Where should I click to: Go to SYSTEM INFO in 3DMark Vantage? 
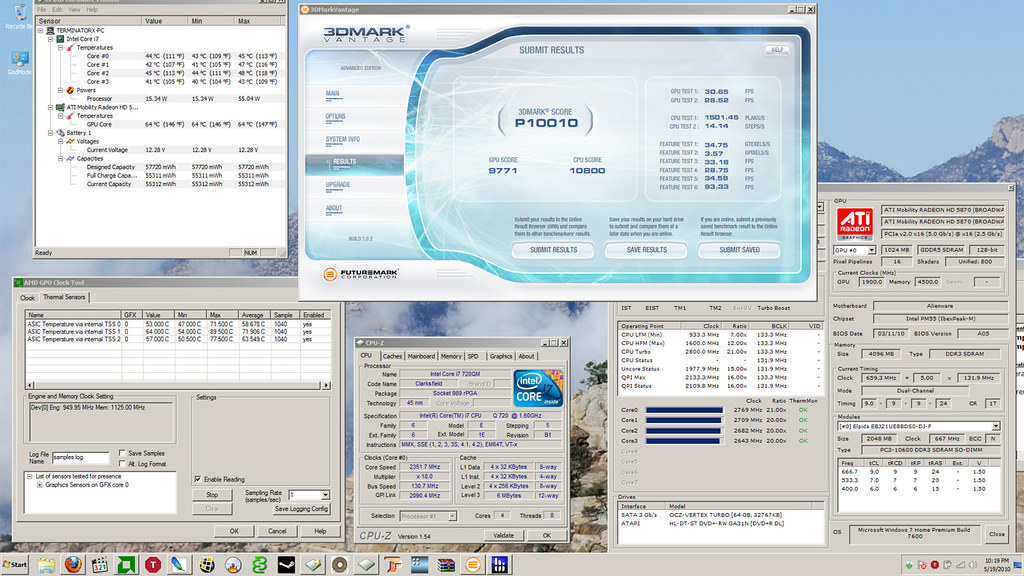[x=343, y=139]
